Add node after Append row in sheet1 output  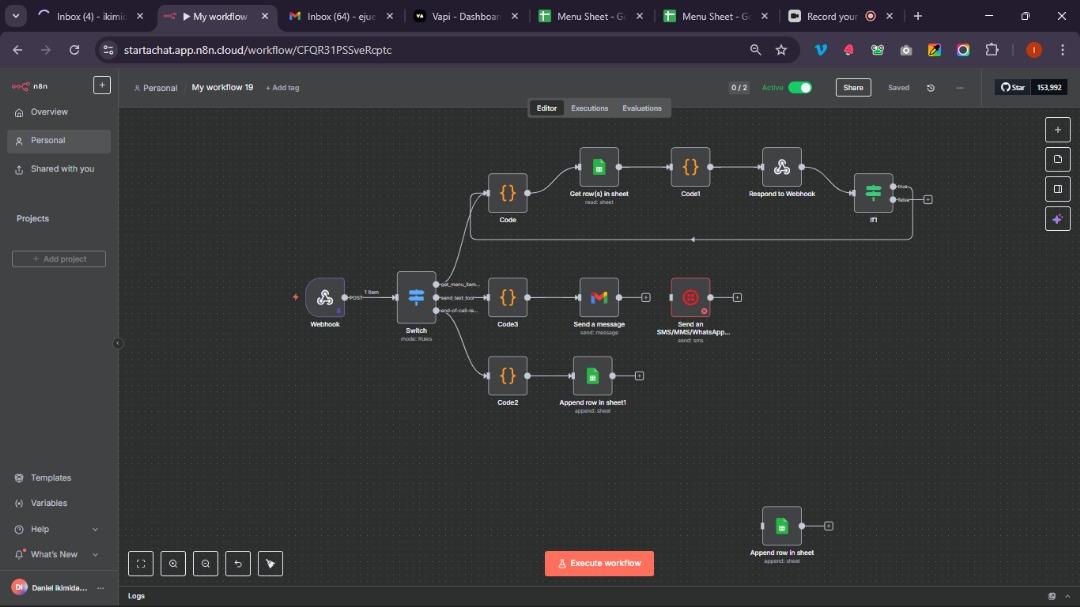click(x=639, y=375)
